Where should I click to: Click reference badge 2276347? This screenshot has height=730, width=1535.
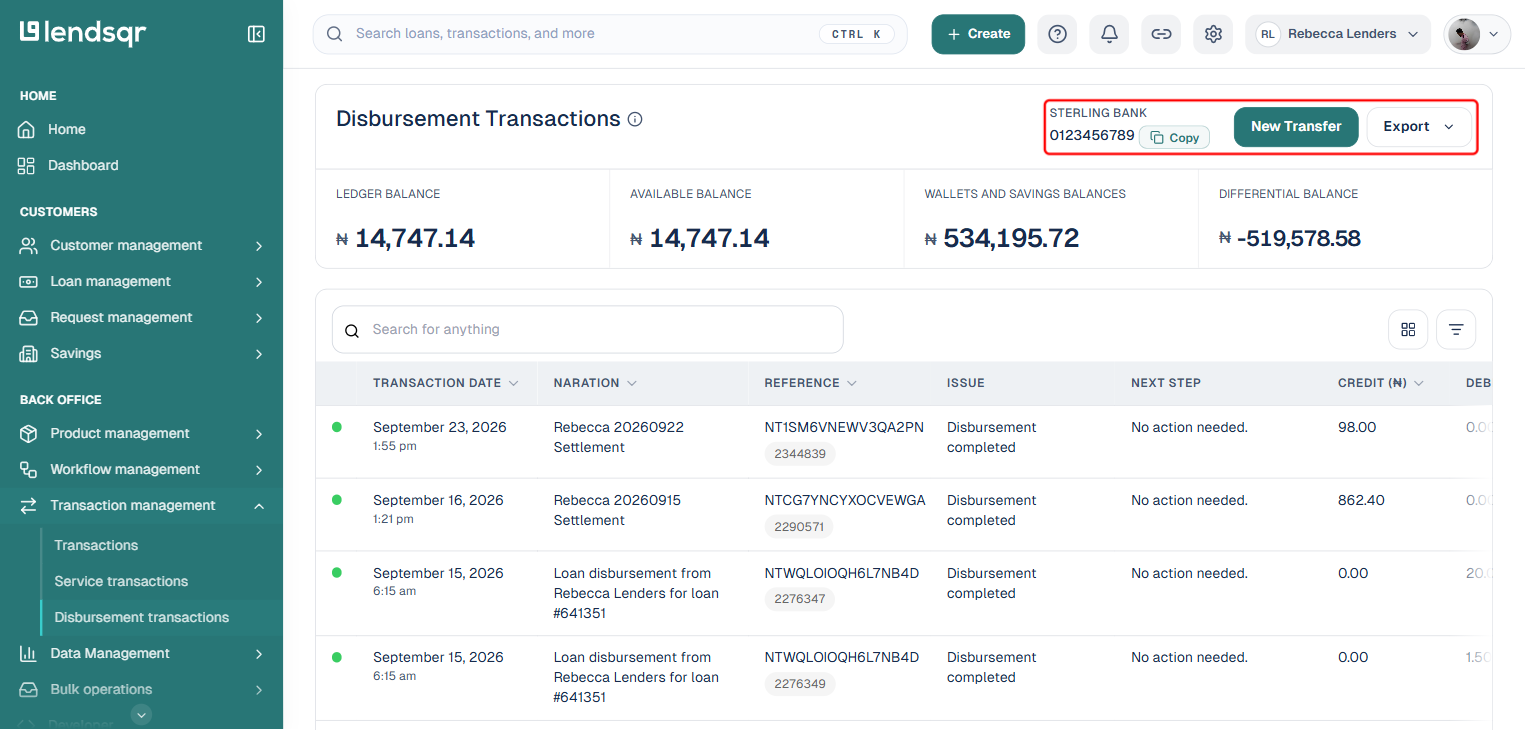click(x=800, y=600)
